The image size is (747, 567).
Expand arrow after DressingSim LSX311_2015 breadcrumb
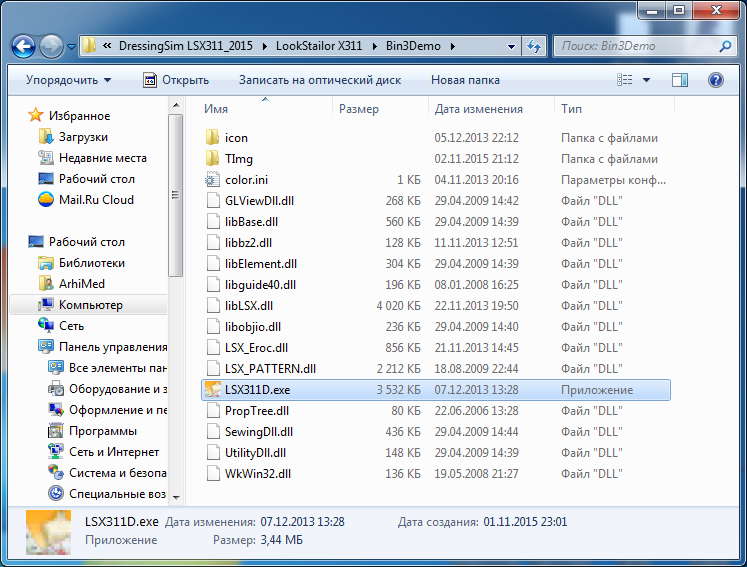point(264,46)
